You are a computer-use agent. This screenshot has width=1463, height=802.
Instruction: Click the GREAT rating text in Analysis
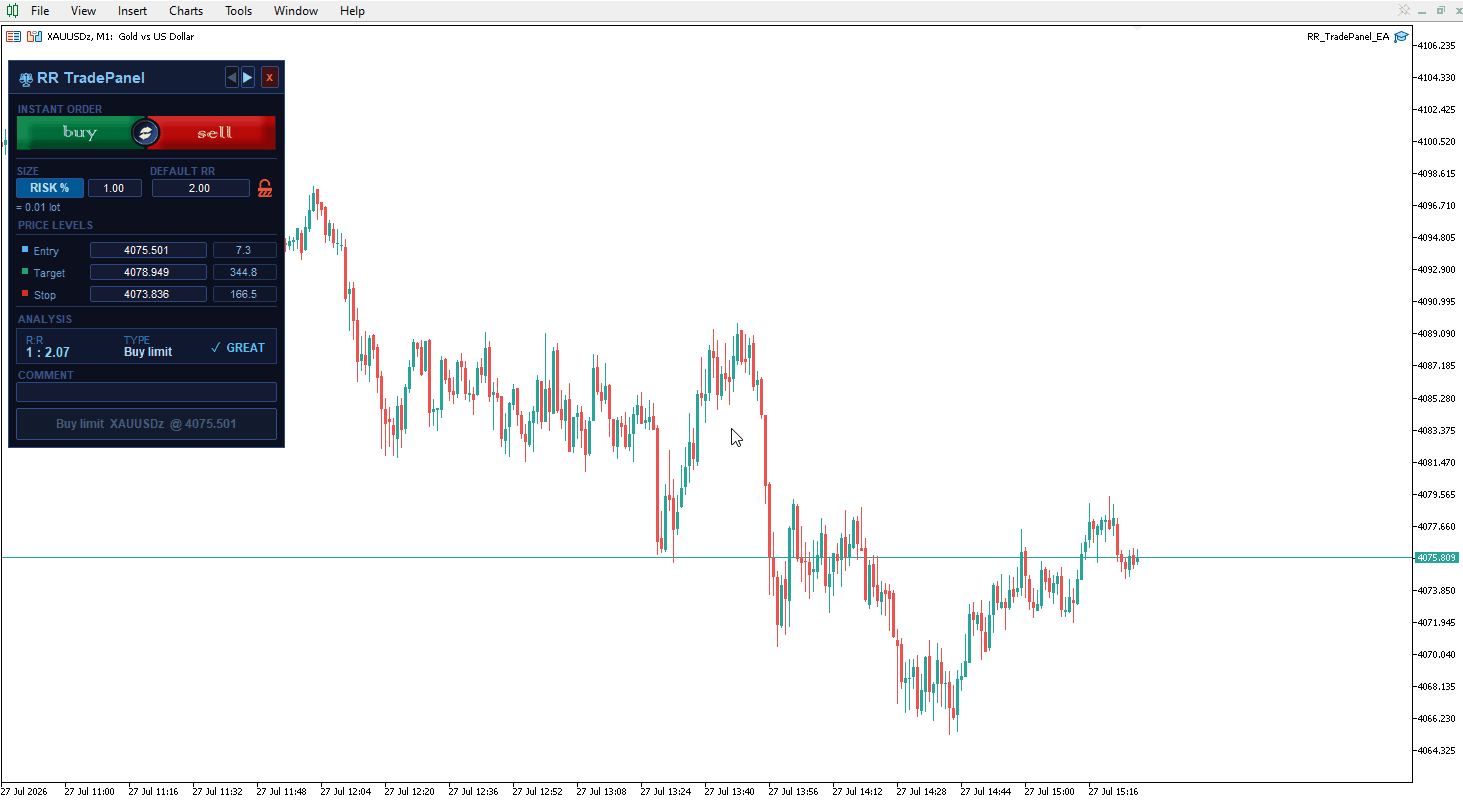click(x=245, y=348)
